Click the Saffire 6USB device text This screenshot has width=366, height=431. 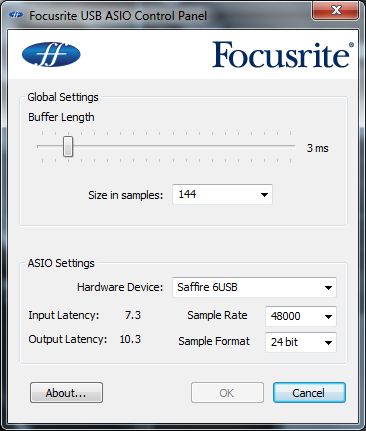tap(207, 287)
